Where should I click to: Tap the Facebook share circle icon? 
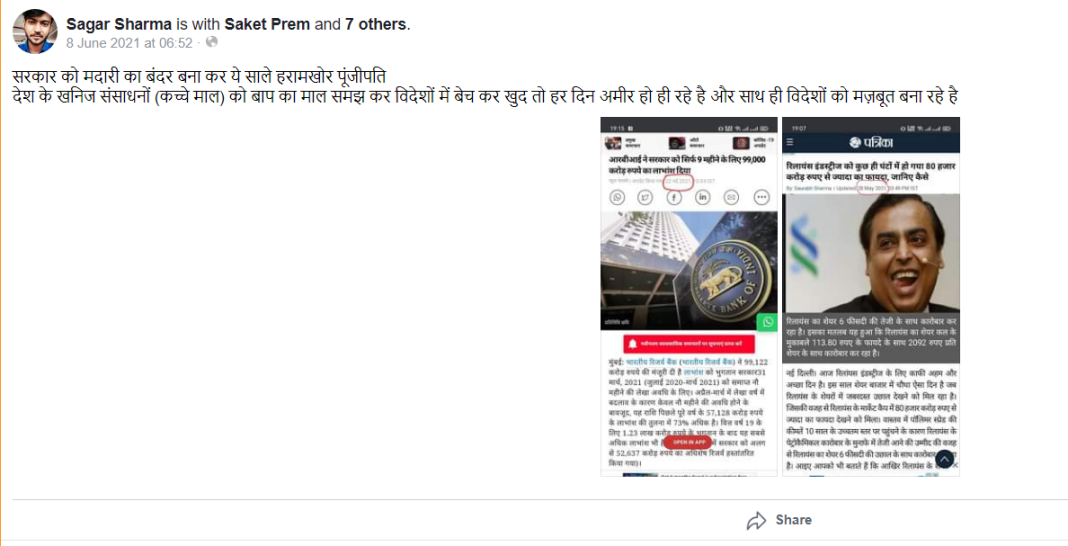674,197
